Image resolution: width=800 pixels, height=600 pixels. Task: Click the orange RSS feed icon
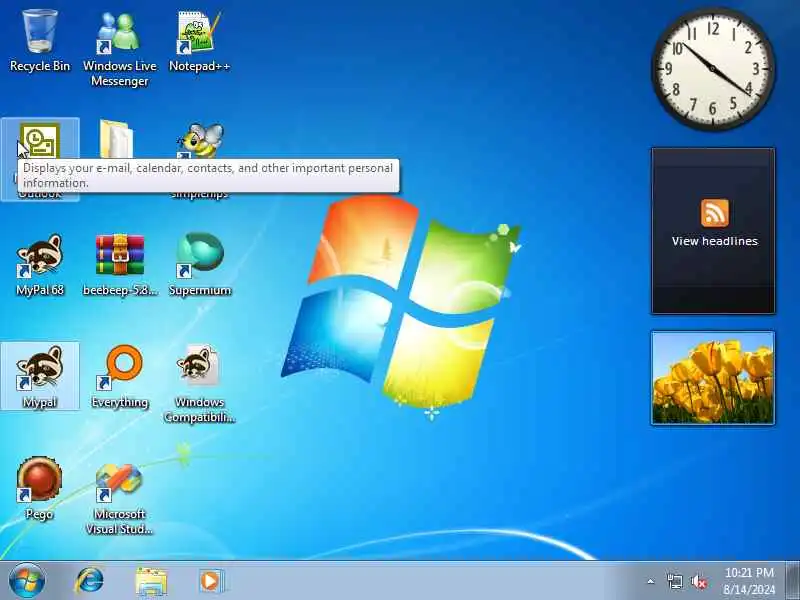click(714, 212)
